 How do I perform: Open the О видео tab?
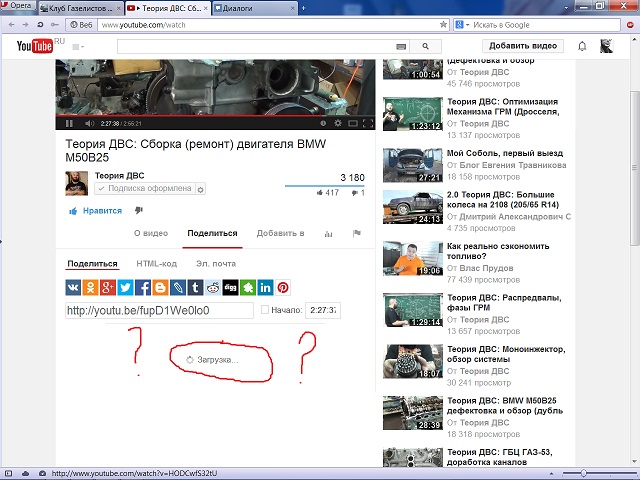click(x=151, y=233)
